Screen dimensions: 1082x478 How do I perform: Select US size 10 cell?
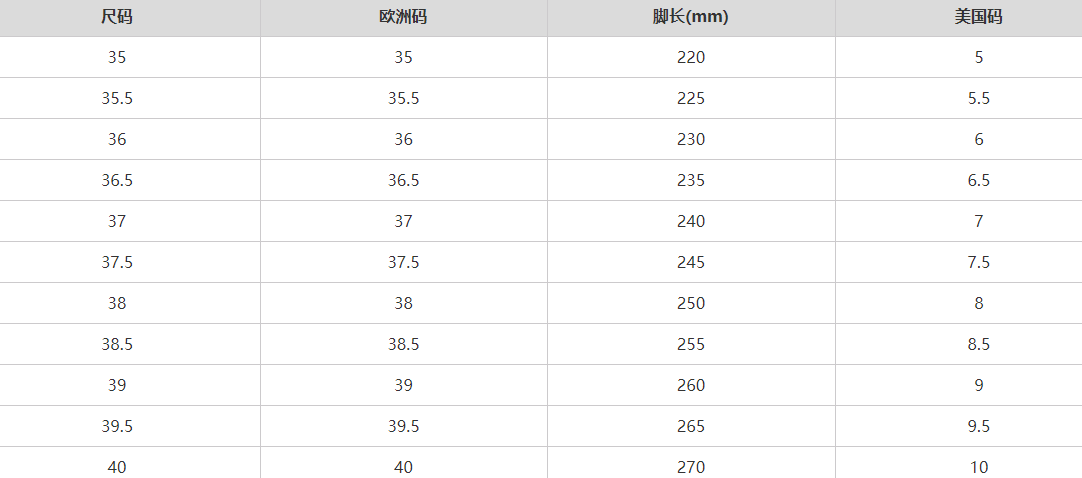click(978, 466)
